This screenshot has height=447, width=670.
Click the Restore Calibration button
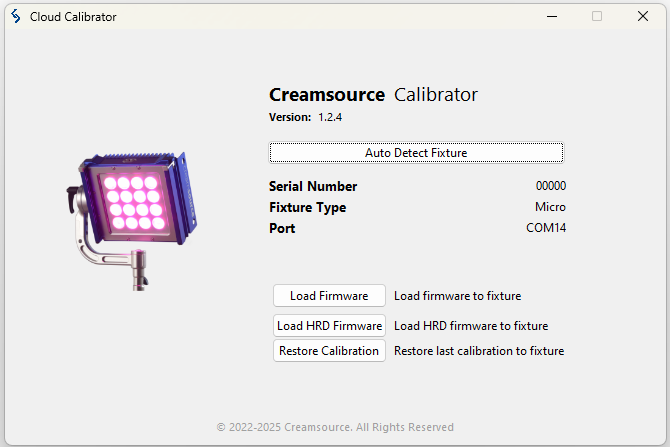coord(329,351)
